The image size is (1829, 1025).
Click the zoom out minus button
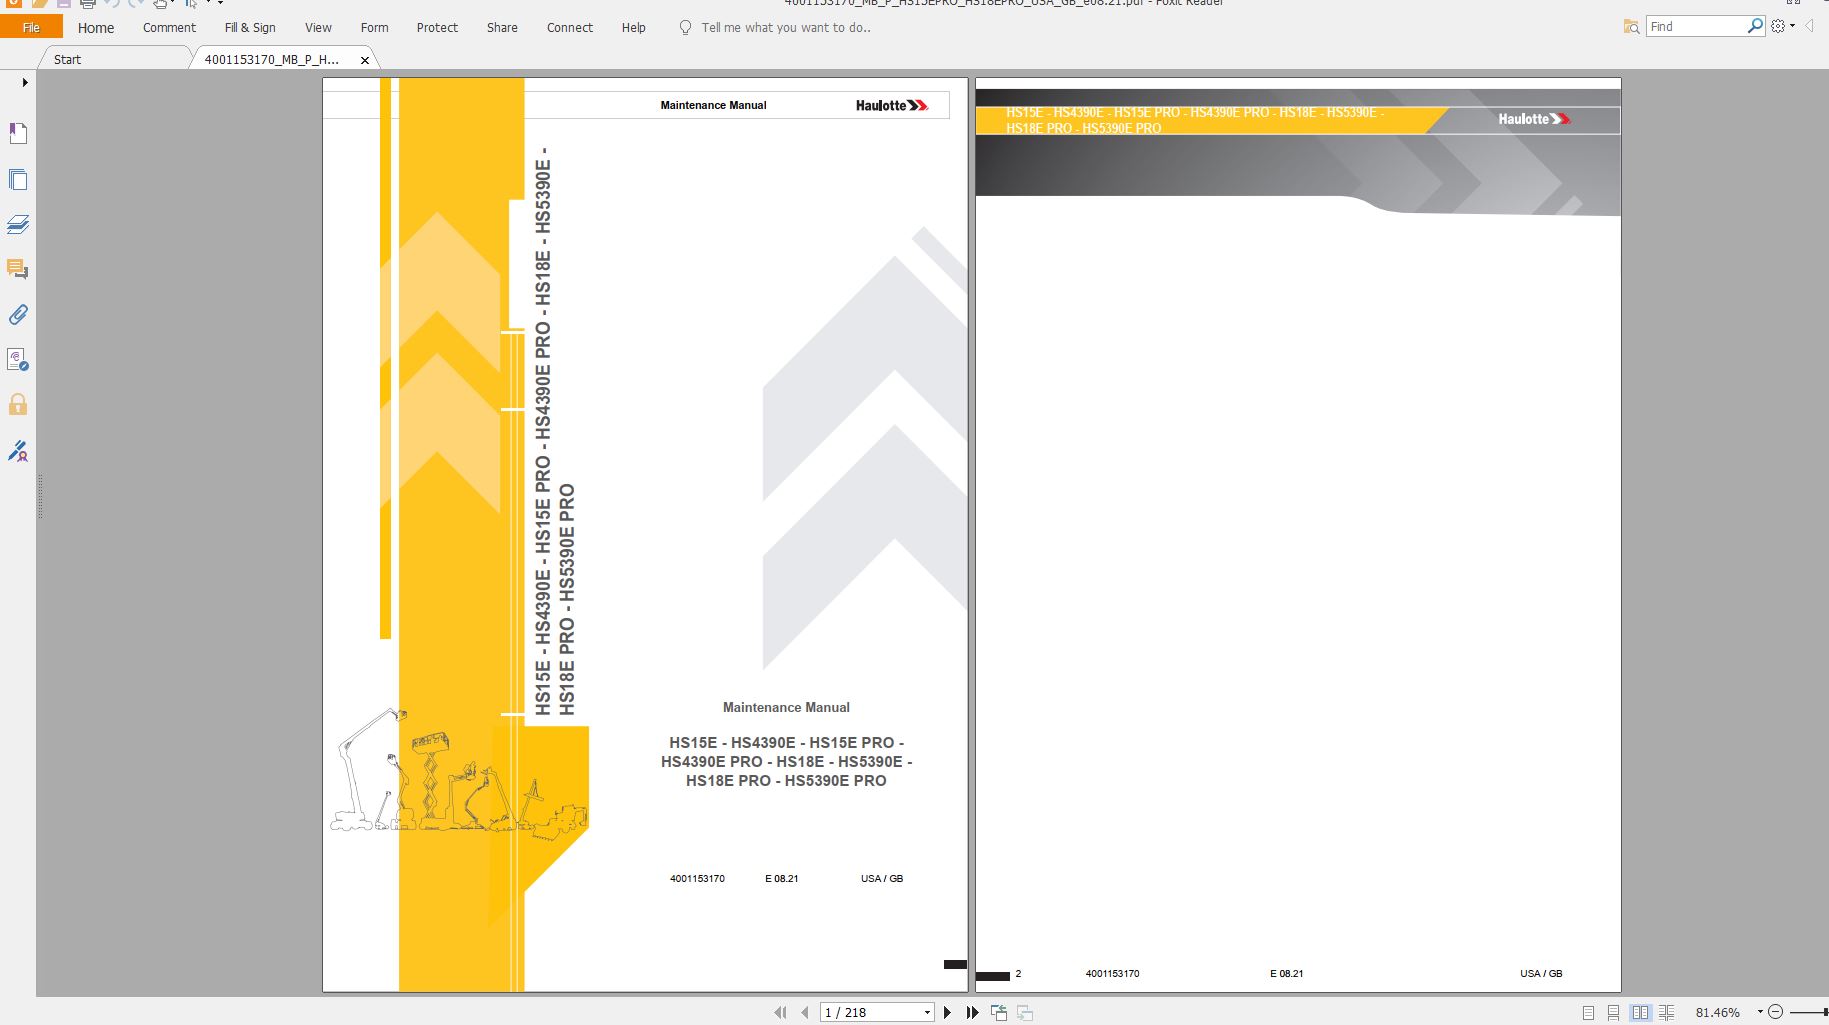click(1775, 1012)
